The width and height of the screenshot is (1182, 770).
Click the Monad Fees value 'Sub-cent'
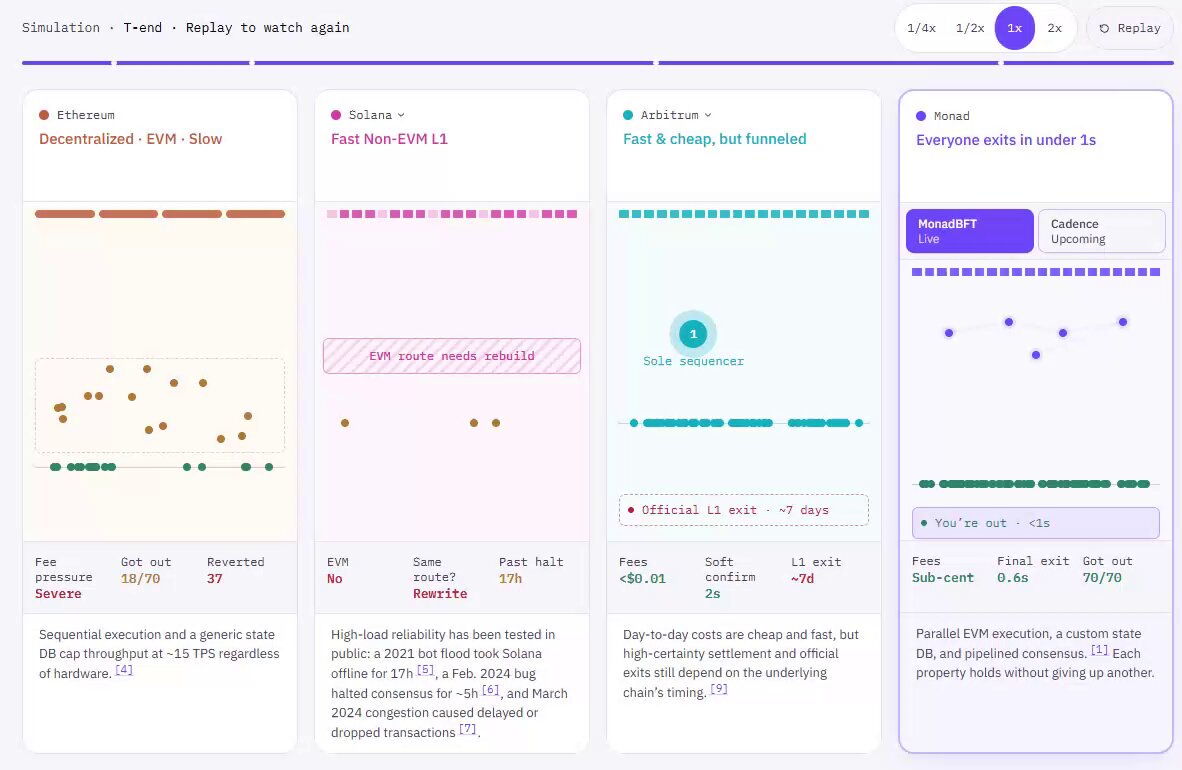point(943,578)
